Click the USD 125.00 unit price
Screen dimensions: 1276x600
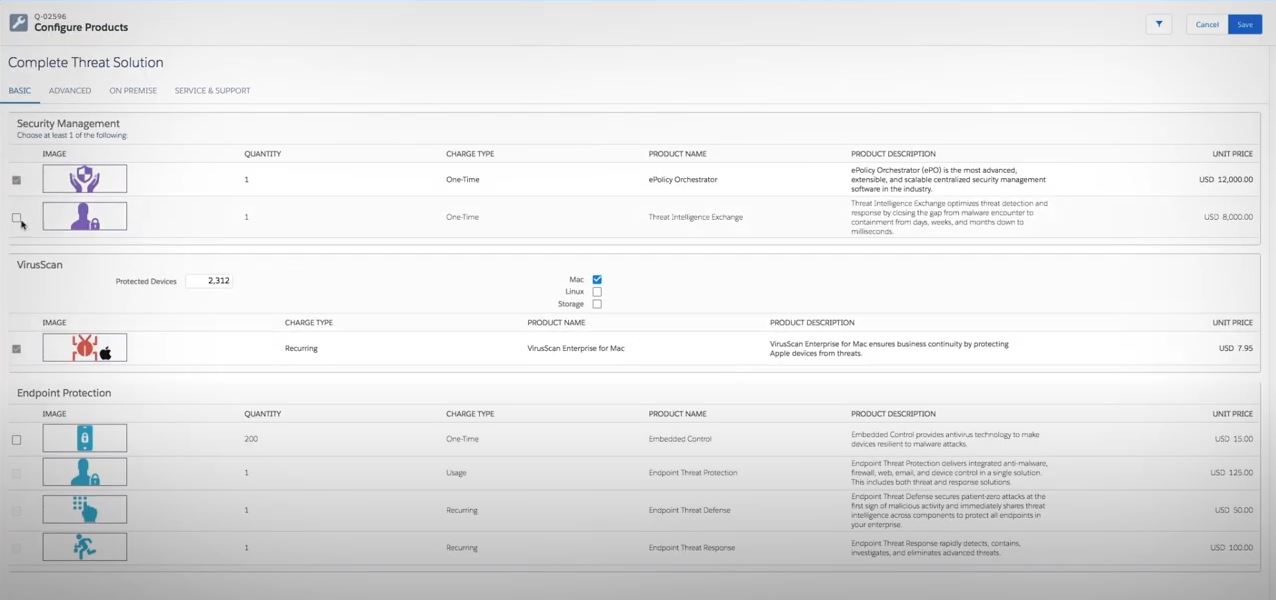pos(1232,473)
